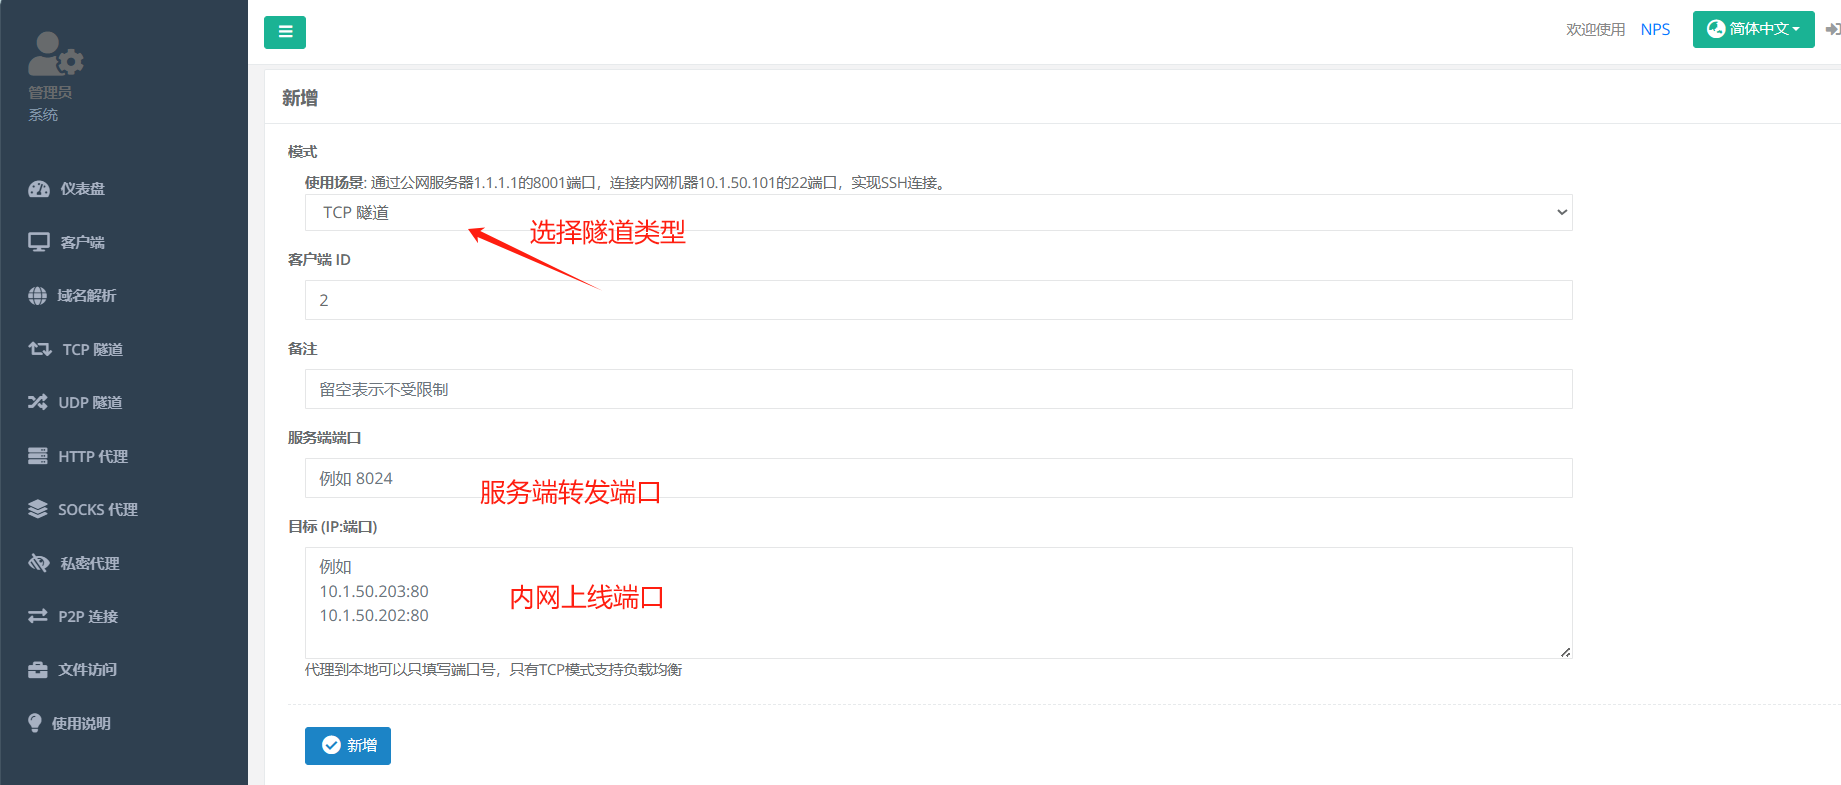This screenshot has width=1841, height=785.
Task: Click the load-balancing hint text below textarea
Action: [x=493, y=669]
